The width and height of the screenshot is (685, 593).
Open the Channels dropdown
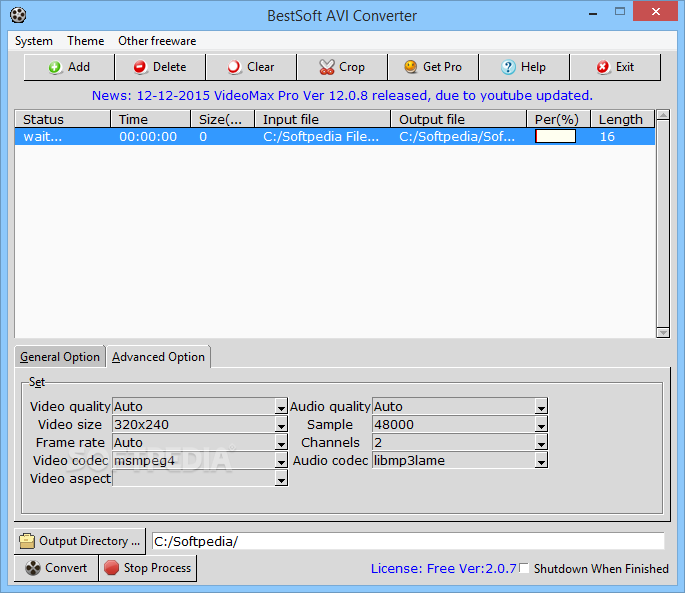[541, 443]
